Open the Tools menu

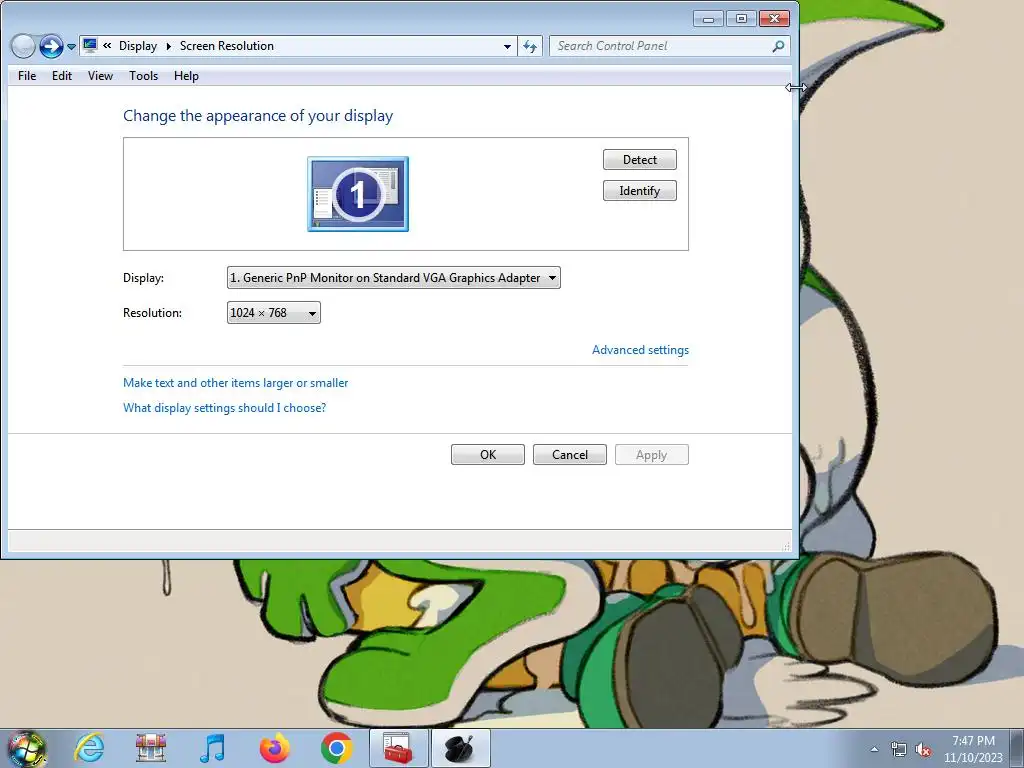pyautogui.click(x=144, y=76)
